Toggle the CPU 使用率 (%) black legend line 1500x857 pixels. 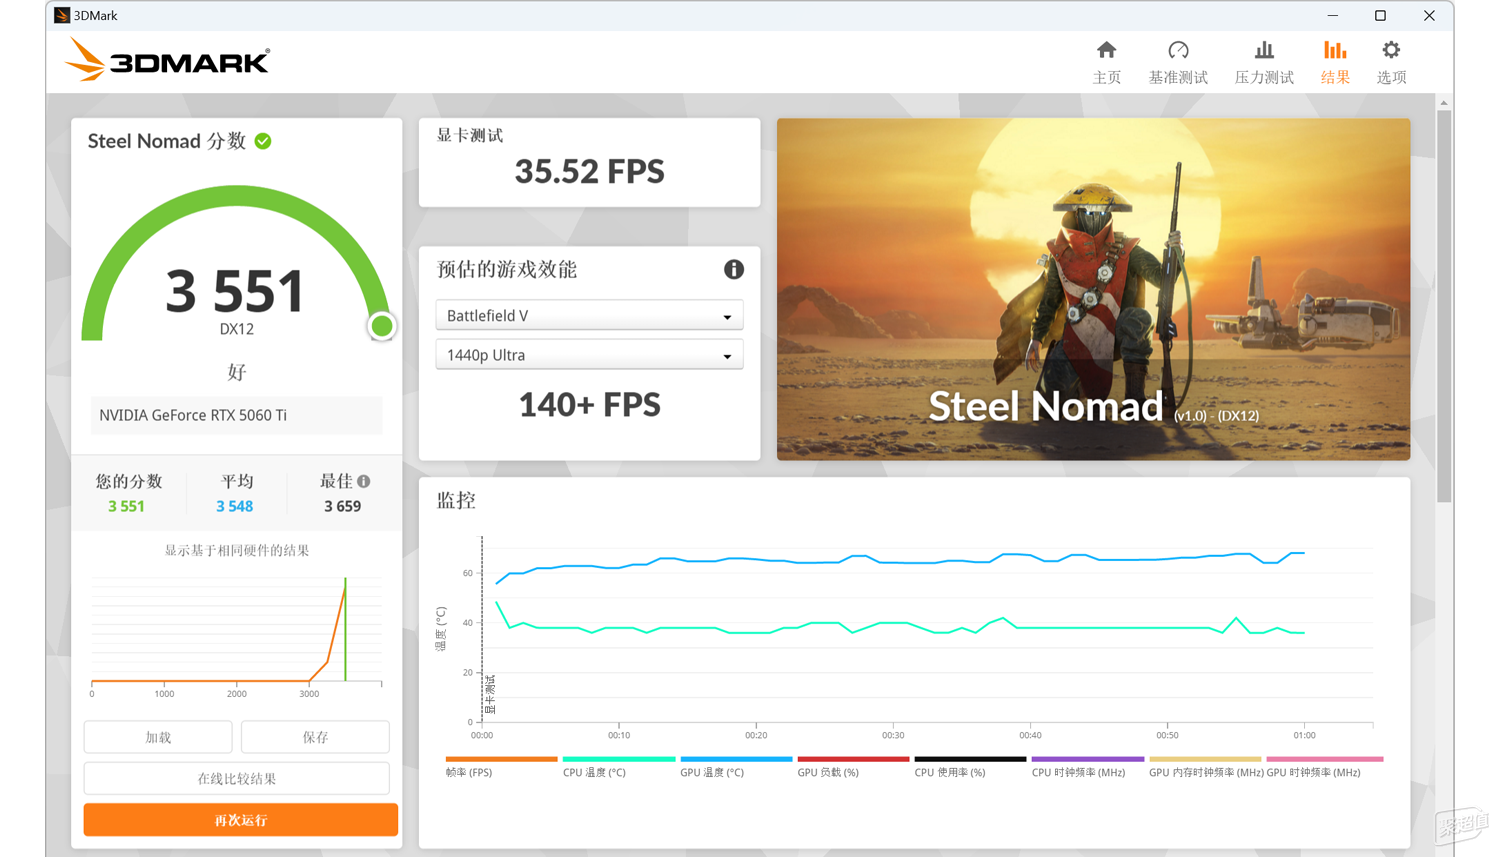(x=970, y=759)
